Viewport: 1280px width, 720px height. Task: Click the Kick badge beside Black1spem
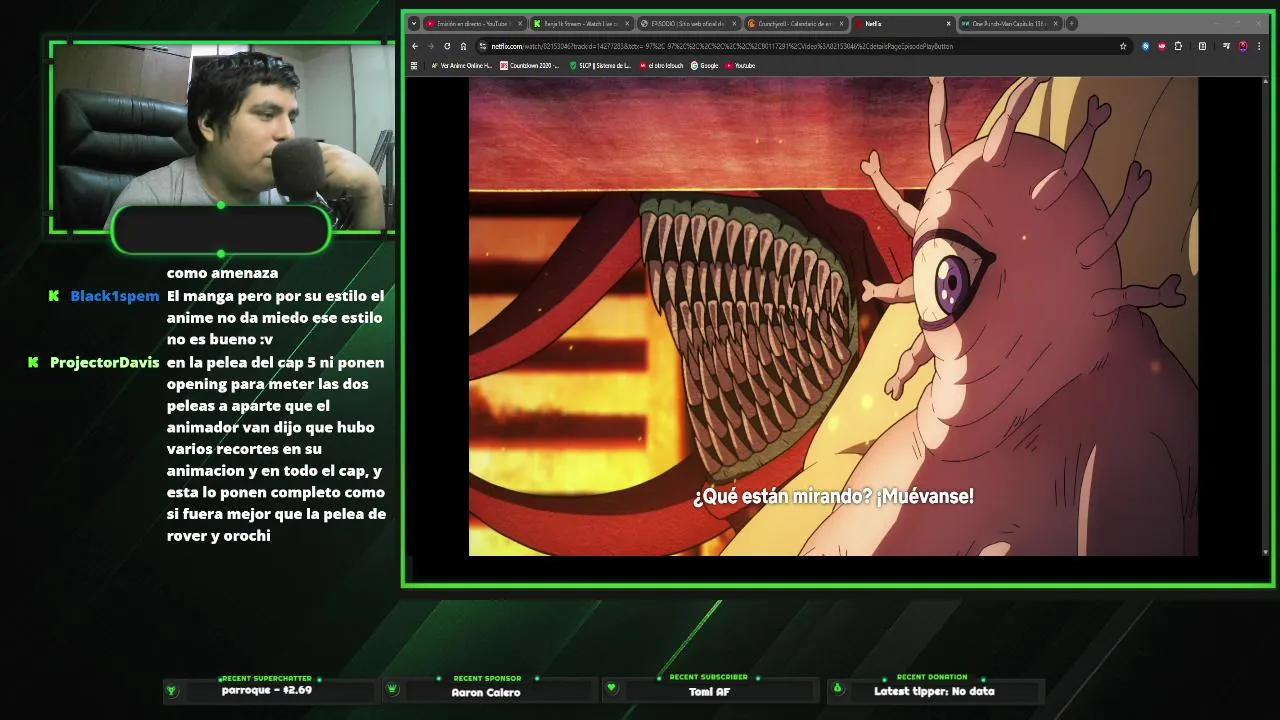[x=54, y=296]
